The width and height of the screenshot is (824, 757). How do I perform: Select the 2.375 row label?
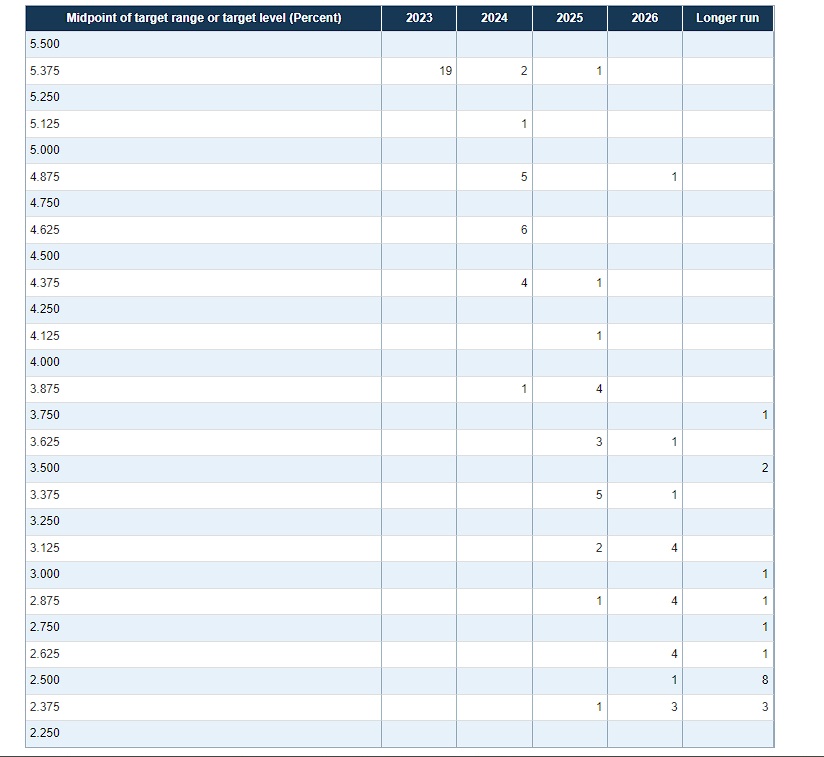click(x=45, y=708)
